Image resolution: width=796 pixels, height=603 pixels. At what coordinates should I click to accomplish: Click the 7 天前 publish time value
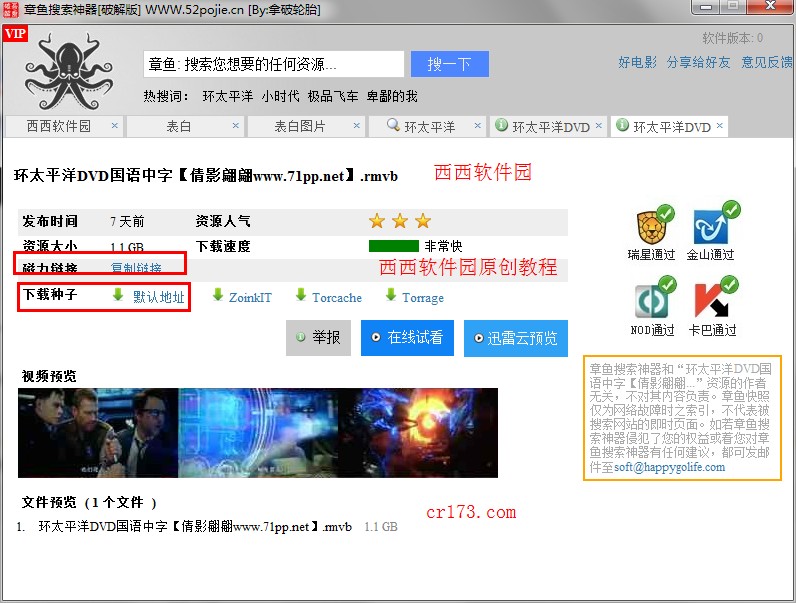pyautogui.click(x=127, y=221)
